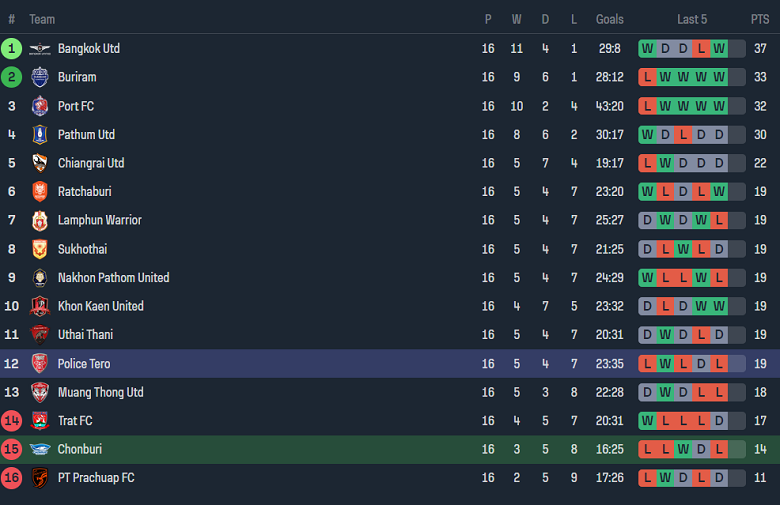Screen dimensions: 780x505
Task: Open the Pathum Utd team page
Action: pyautogui.click(x=86, y=135)
